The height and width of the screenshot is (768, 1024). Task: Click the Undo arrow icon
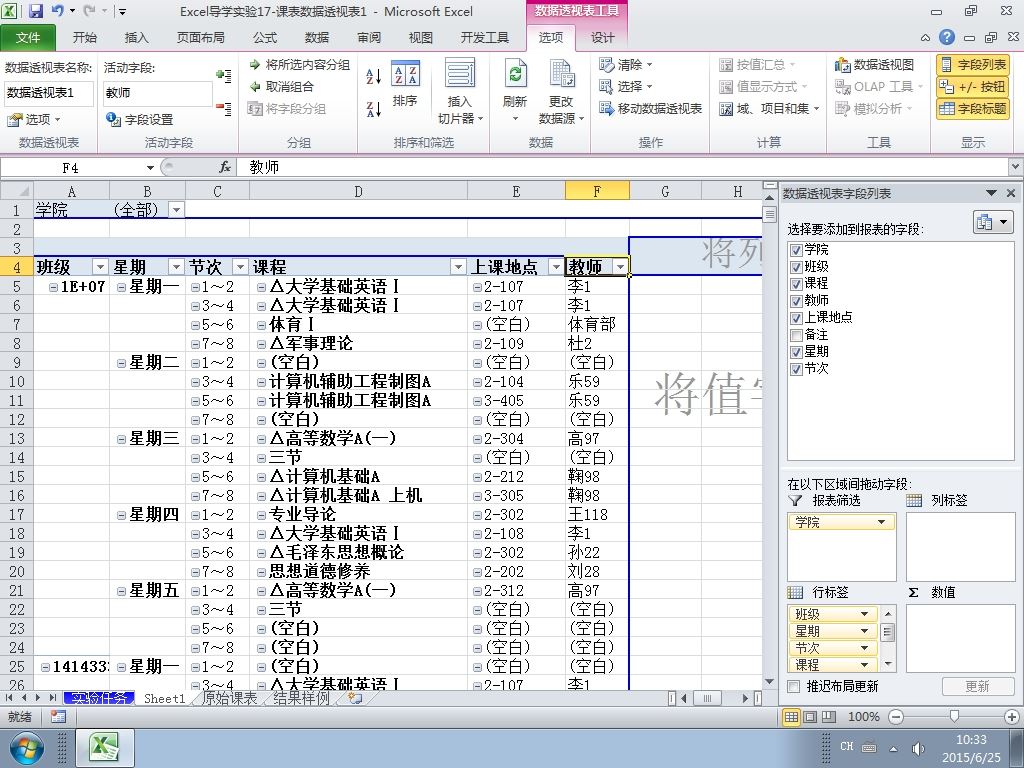57,11
